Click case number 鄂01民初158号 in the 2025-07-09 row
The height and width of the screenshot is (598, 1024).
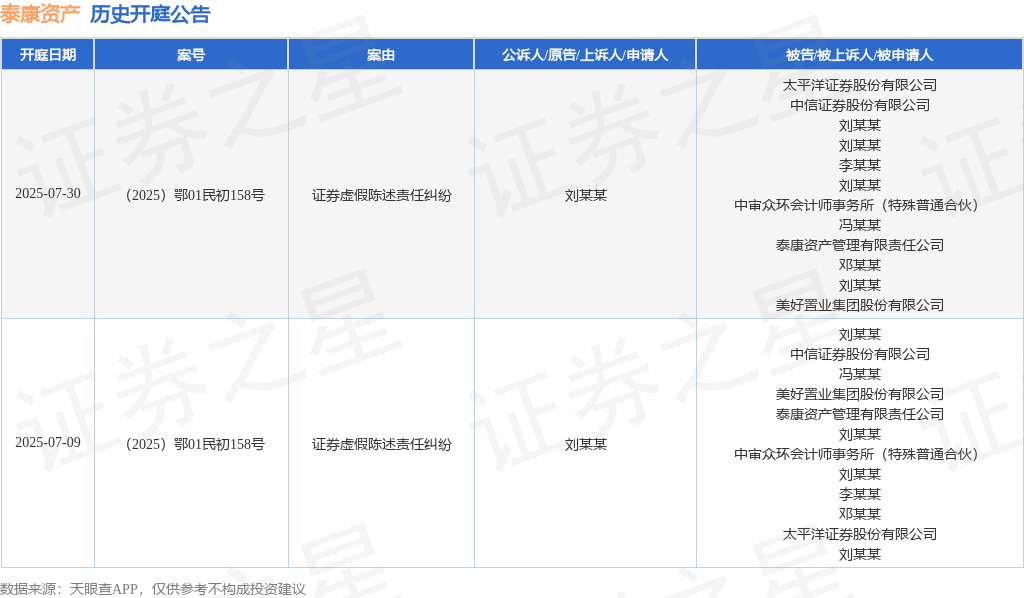click(219, 444)
